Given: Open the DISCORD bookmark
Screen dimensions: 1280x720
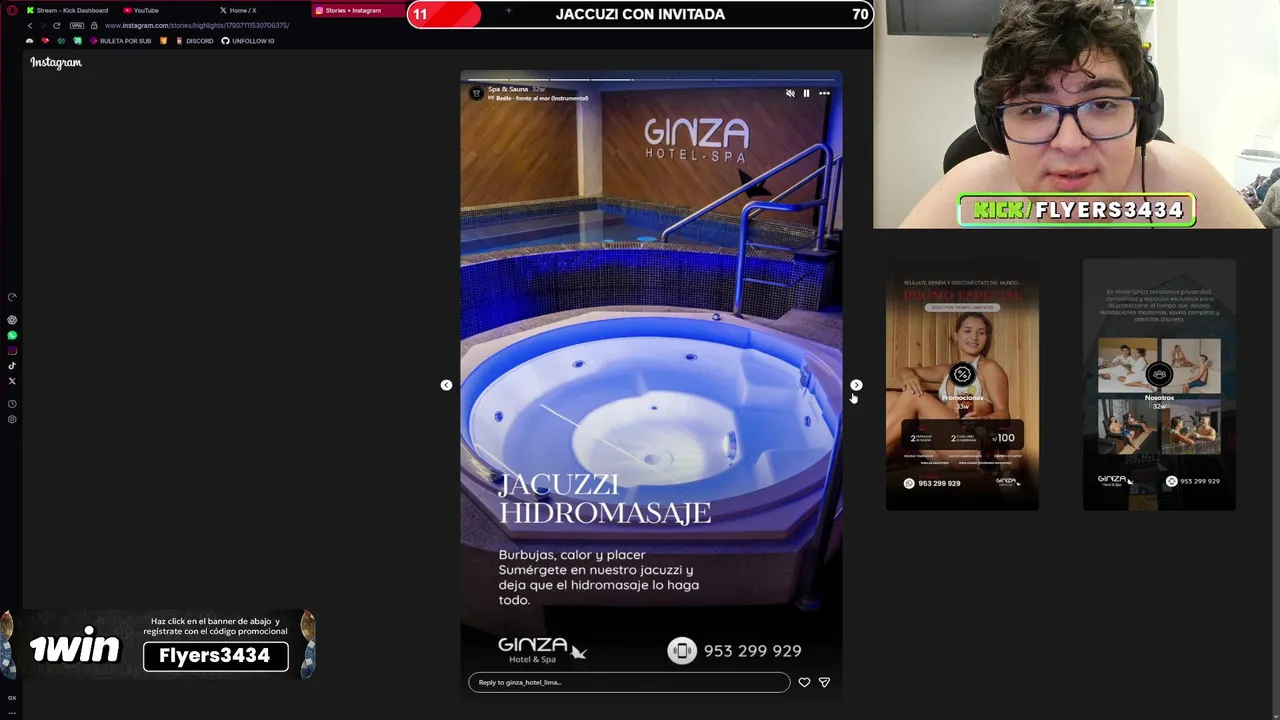Looking at the screenshot, I should (x=194, y=41).
